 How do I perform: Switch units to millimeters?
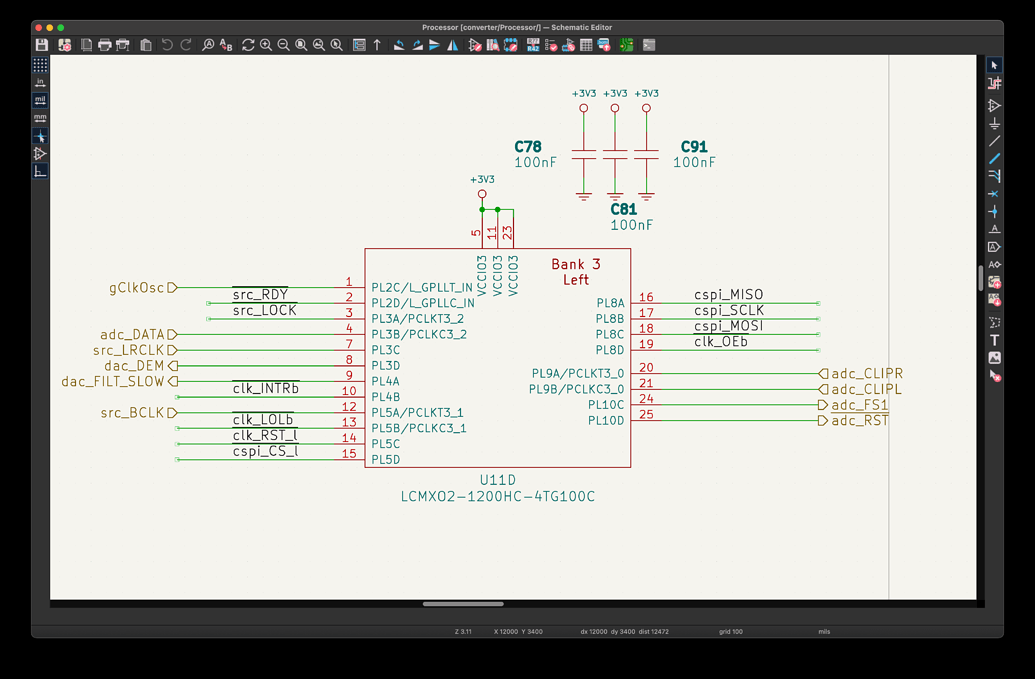point(40,118)
